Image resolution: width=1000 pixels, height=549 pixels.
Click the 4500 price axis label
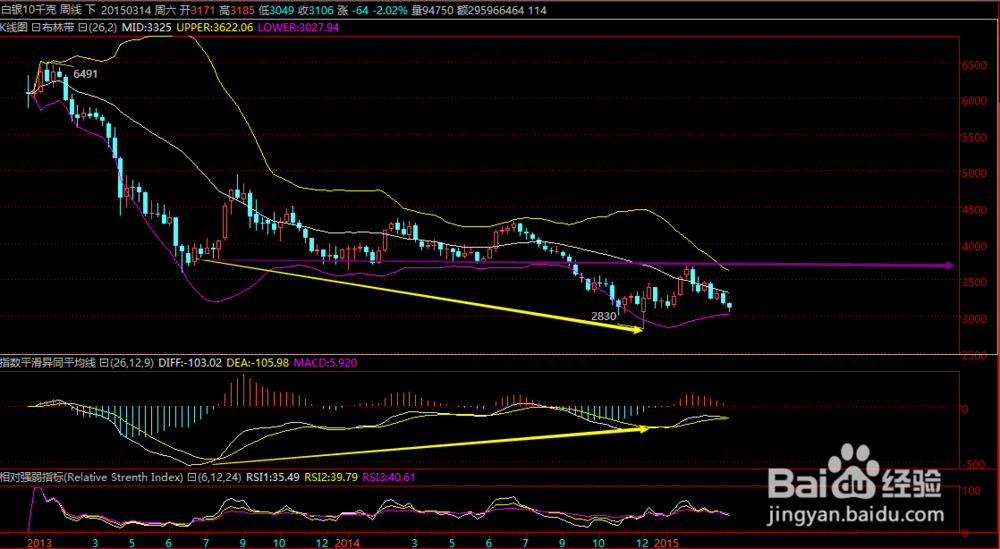975,210
